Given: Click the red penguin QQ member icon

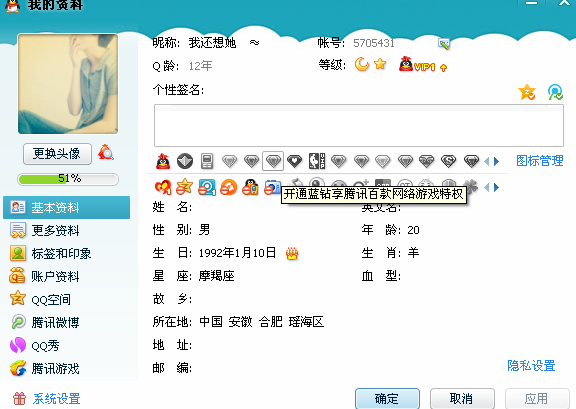Looking at the screenshot, I should pyautogui.click(x=163, y=161).
